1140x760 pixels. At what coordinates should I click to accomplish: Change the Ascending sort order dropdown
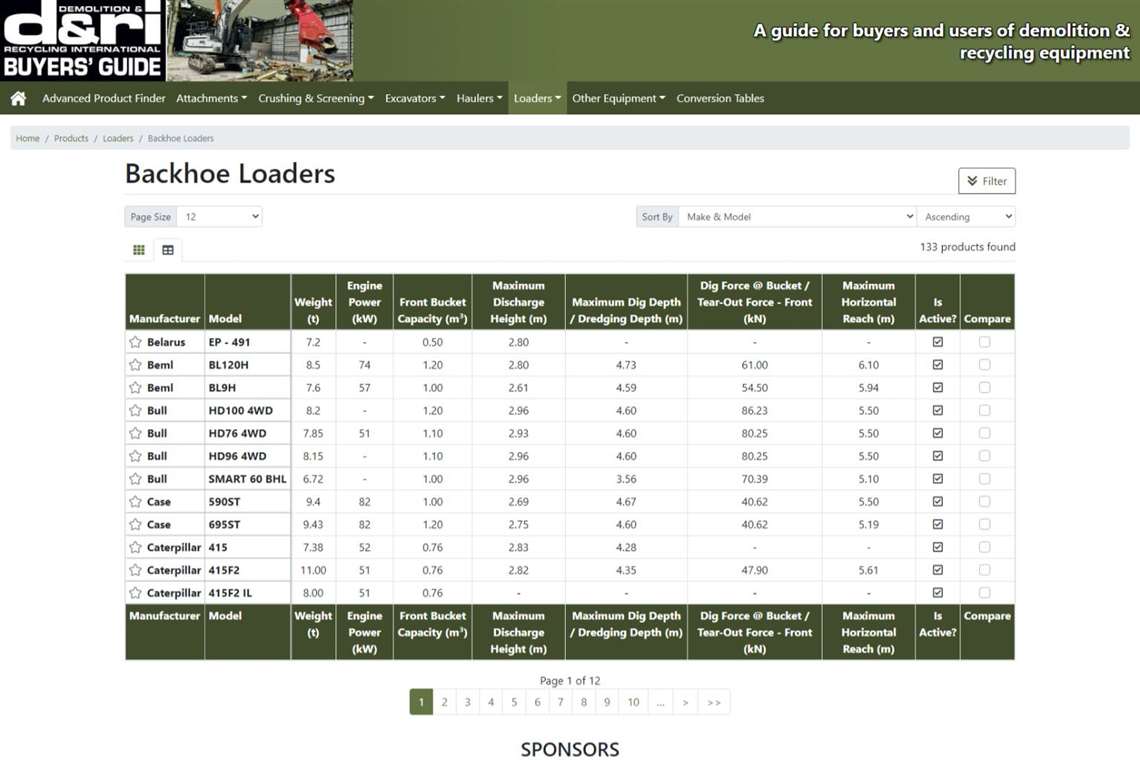point(966,217)
